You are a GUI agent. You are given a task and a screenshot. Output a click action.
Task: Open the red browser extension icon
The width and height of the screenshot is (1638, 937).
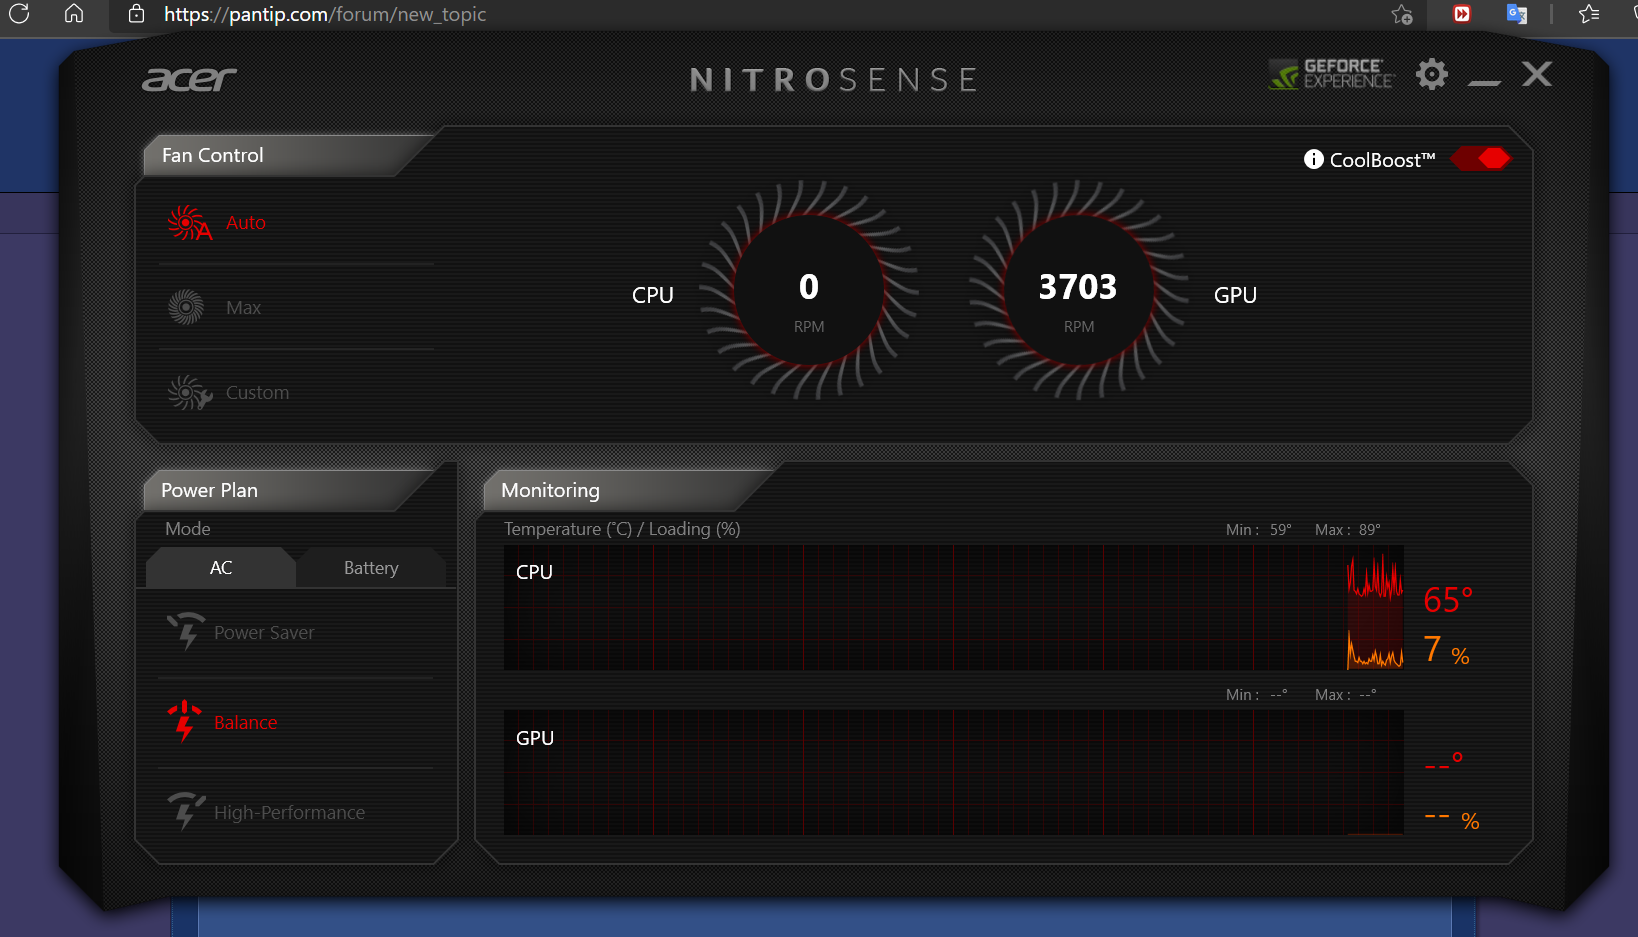pos(1462,14)
